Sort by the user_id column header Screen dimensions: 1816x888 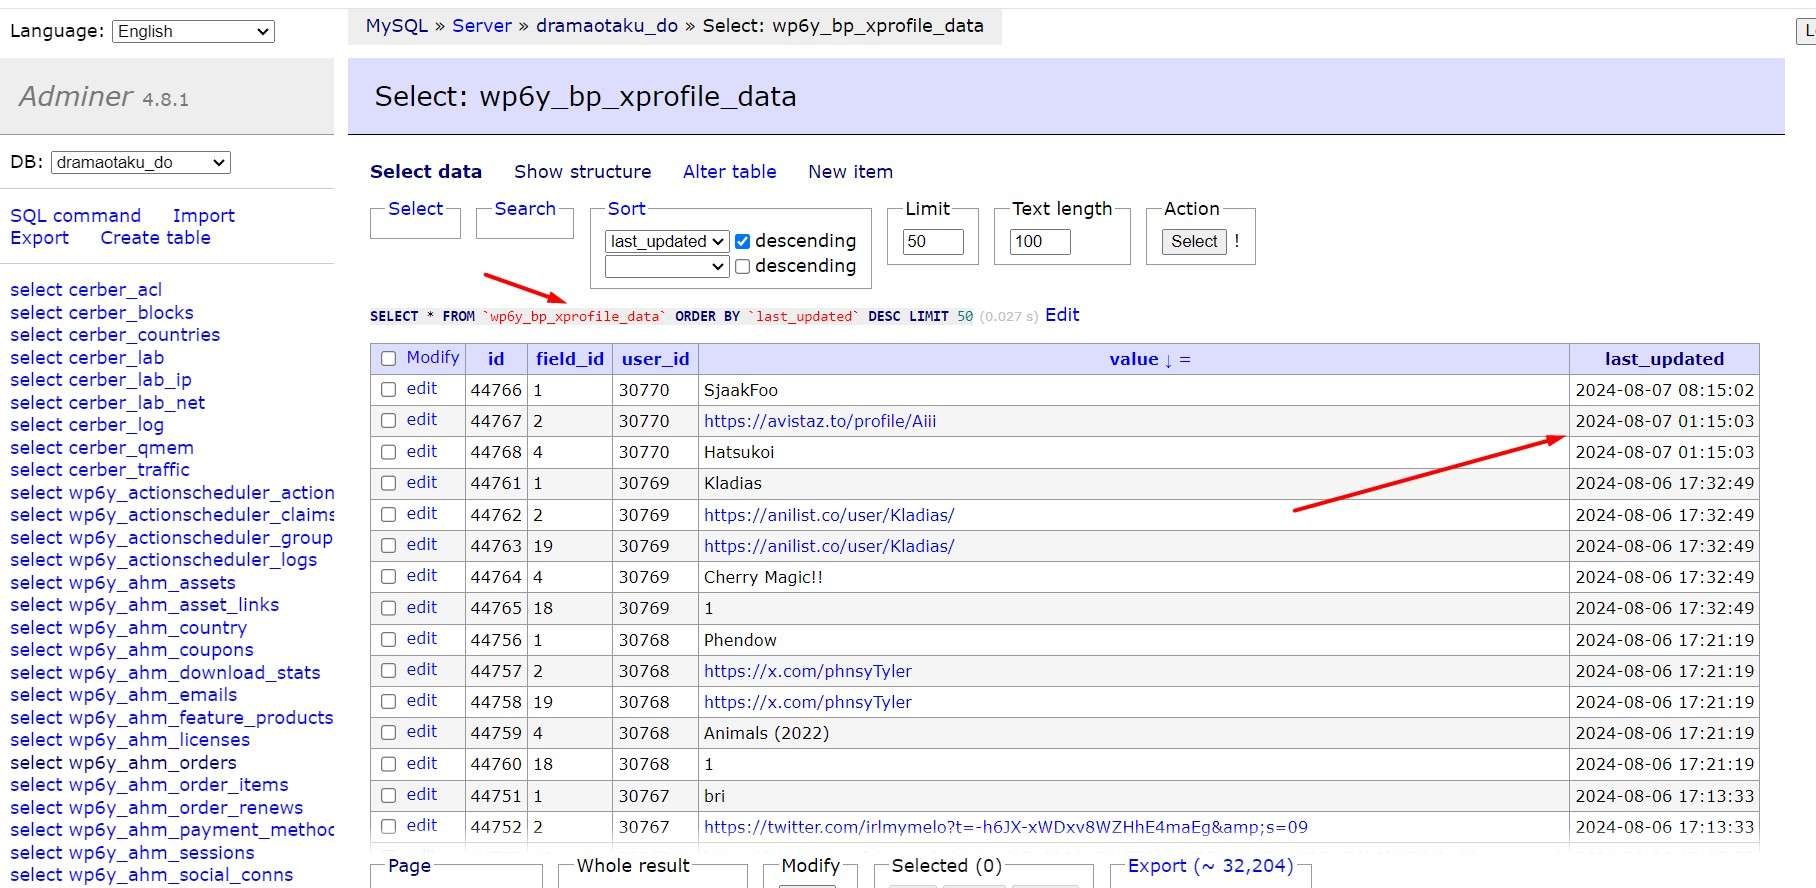tap(655, 359)
